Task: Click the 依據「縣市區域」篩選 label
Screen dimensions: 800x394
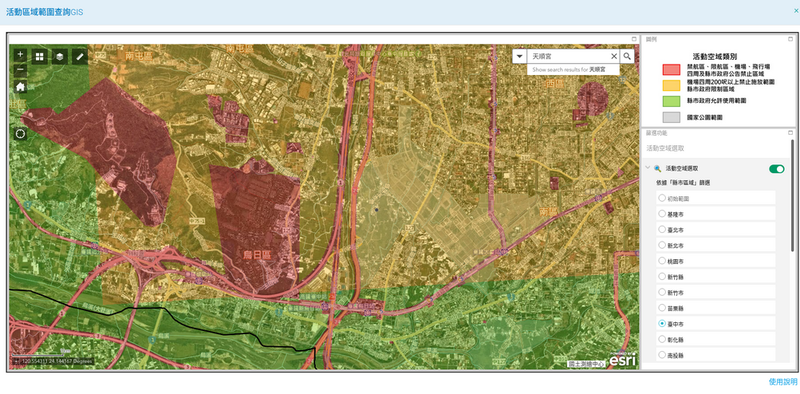Action: (684, 182)
